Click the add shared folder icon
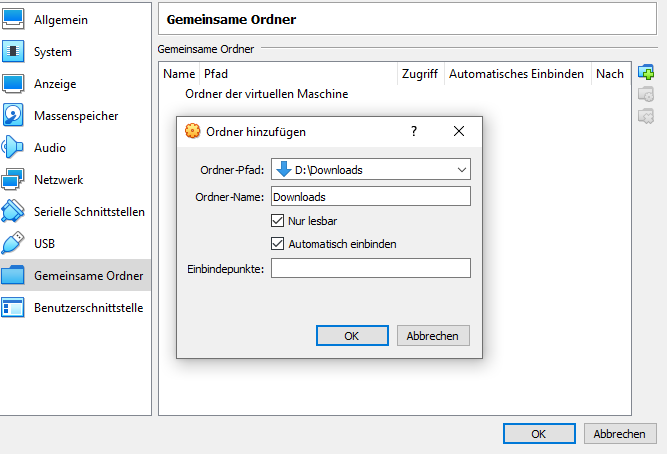The height and width of the screenshot is (454, 667). [646, 73]
